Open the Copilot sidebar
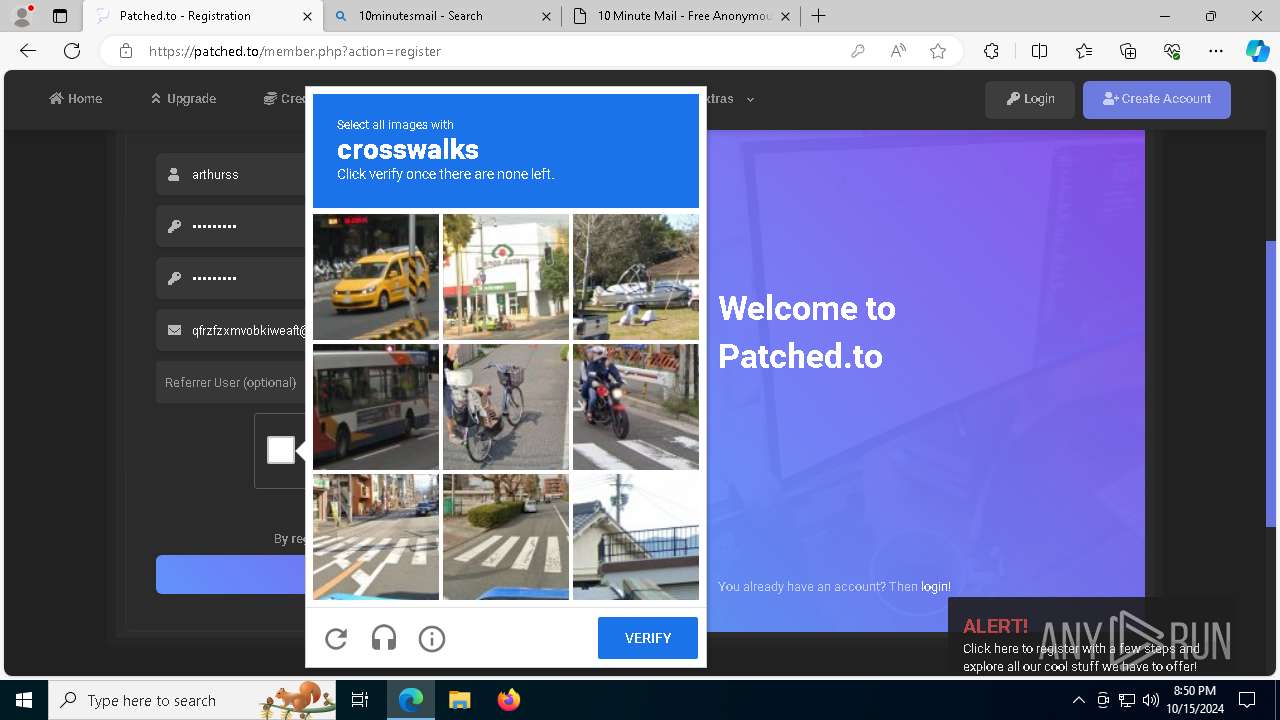The height and width of the screenshot is (720, 1280). click(x=1258, y=51)
